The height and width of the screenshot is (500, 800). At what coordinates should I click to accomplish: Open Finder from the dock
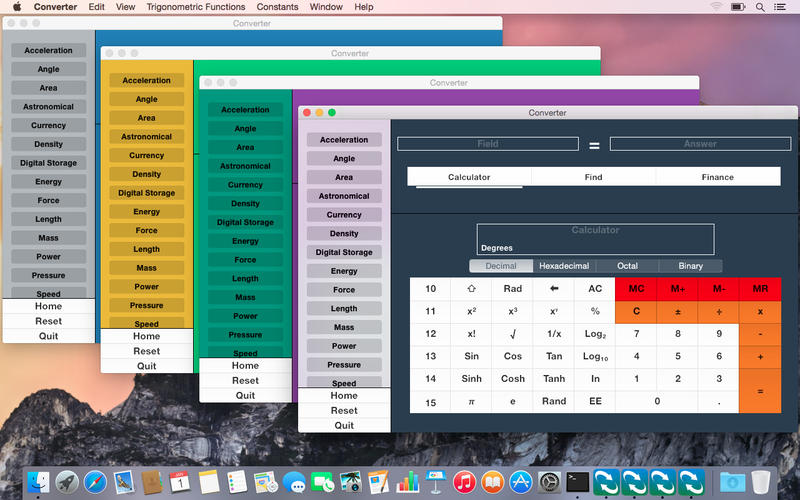click(x=39, y=482)
